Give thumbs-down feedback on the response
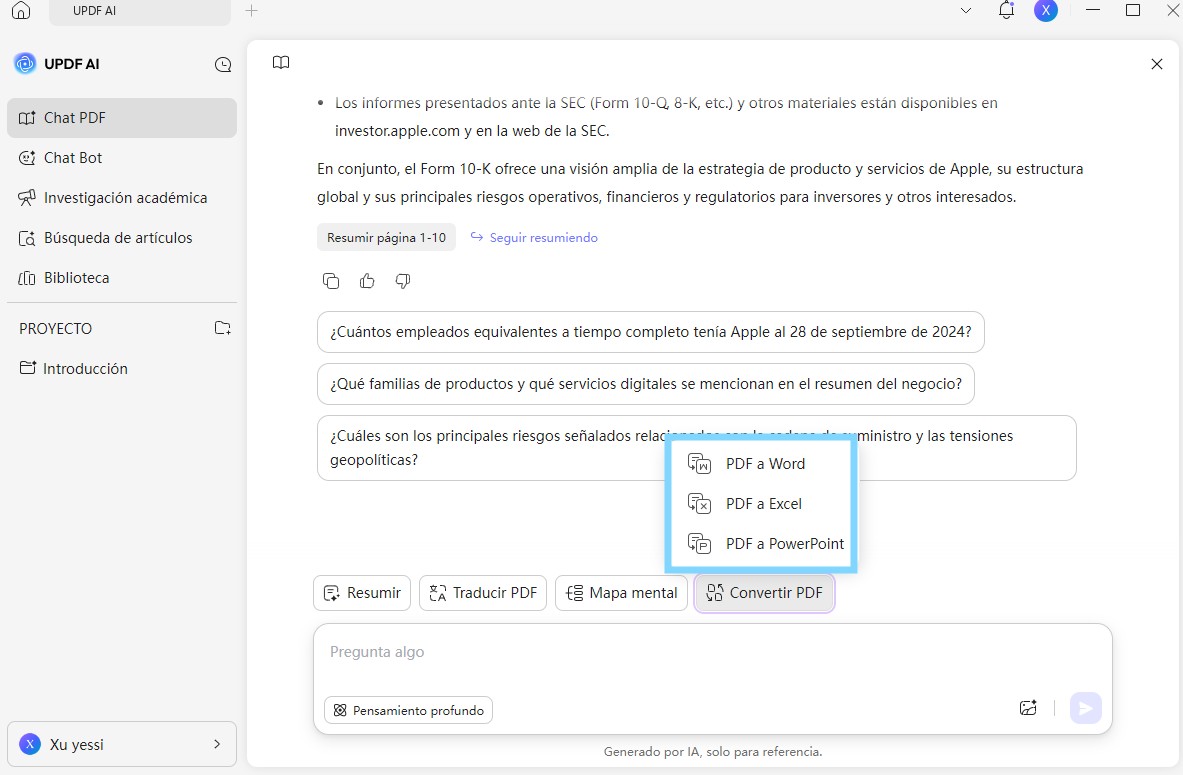1183x775 pixels. (x=403, y=282)
